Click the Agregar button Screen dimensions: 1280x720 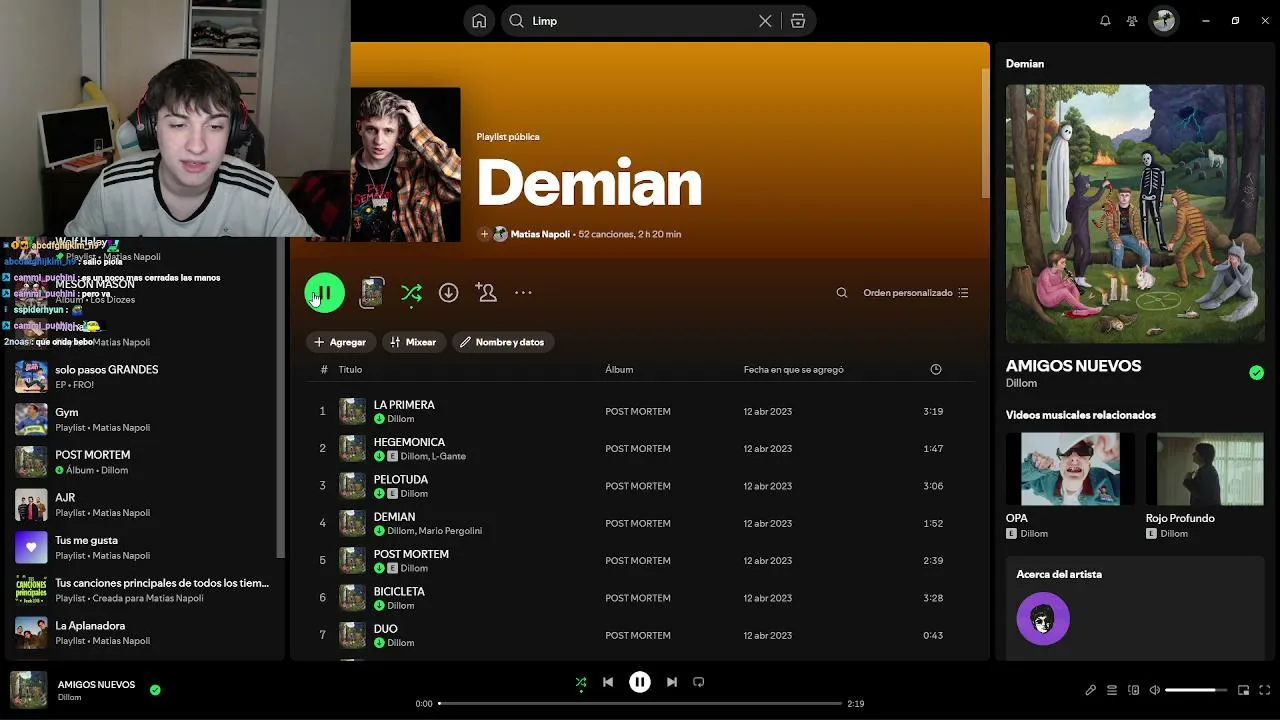pyautogui.click(x=340, y=342)
